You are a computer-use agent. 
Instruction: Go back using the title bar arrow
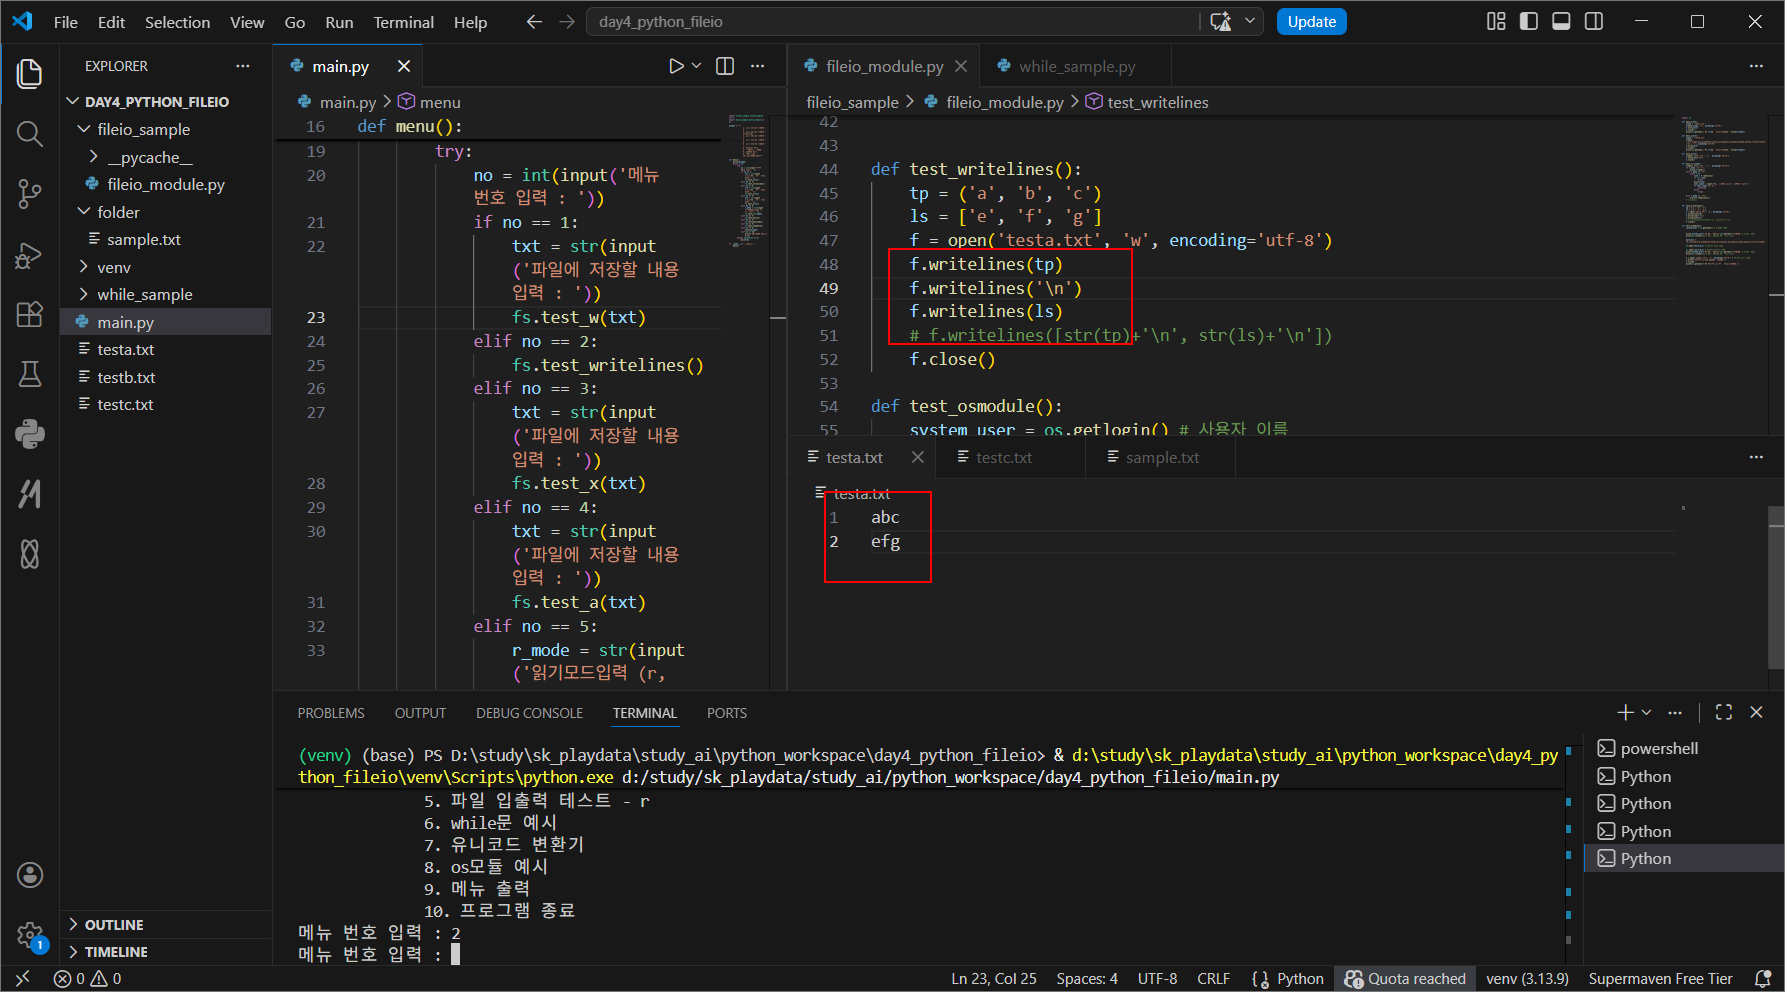[534, 22]
